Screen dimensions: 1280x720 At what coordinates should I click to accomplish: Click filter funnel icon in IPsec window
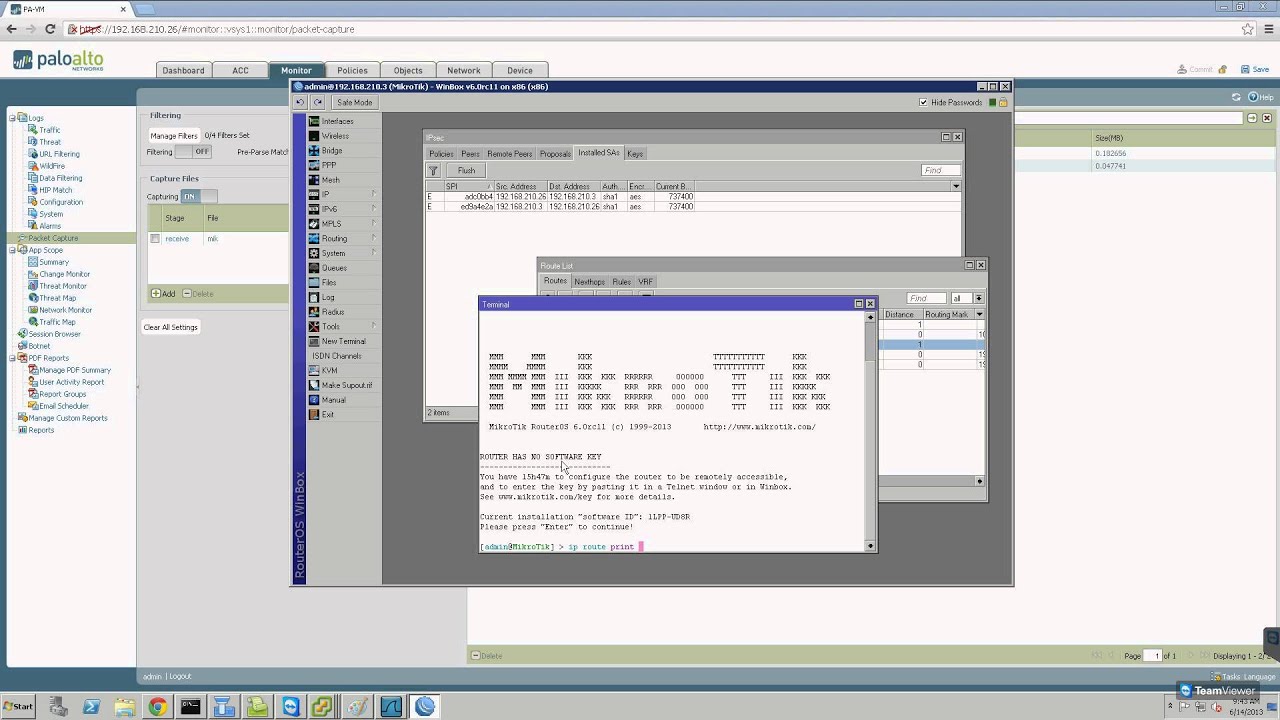pyautogui.click(x=433, y=170)
